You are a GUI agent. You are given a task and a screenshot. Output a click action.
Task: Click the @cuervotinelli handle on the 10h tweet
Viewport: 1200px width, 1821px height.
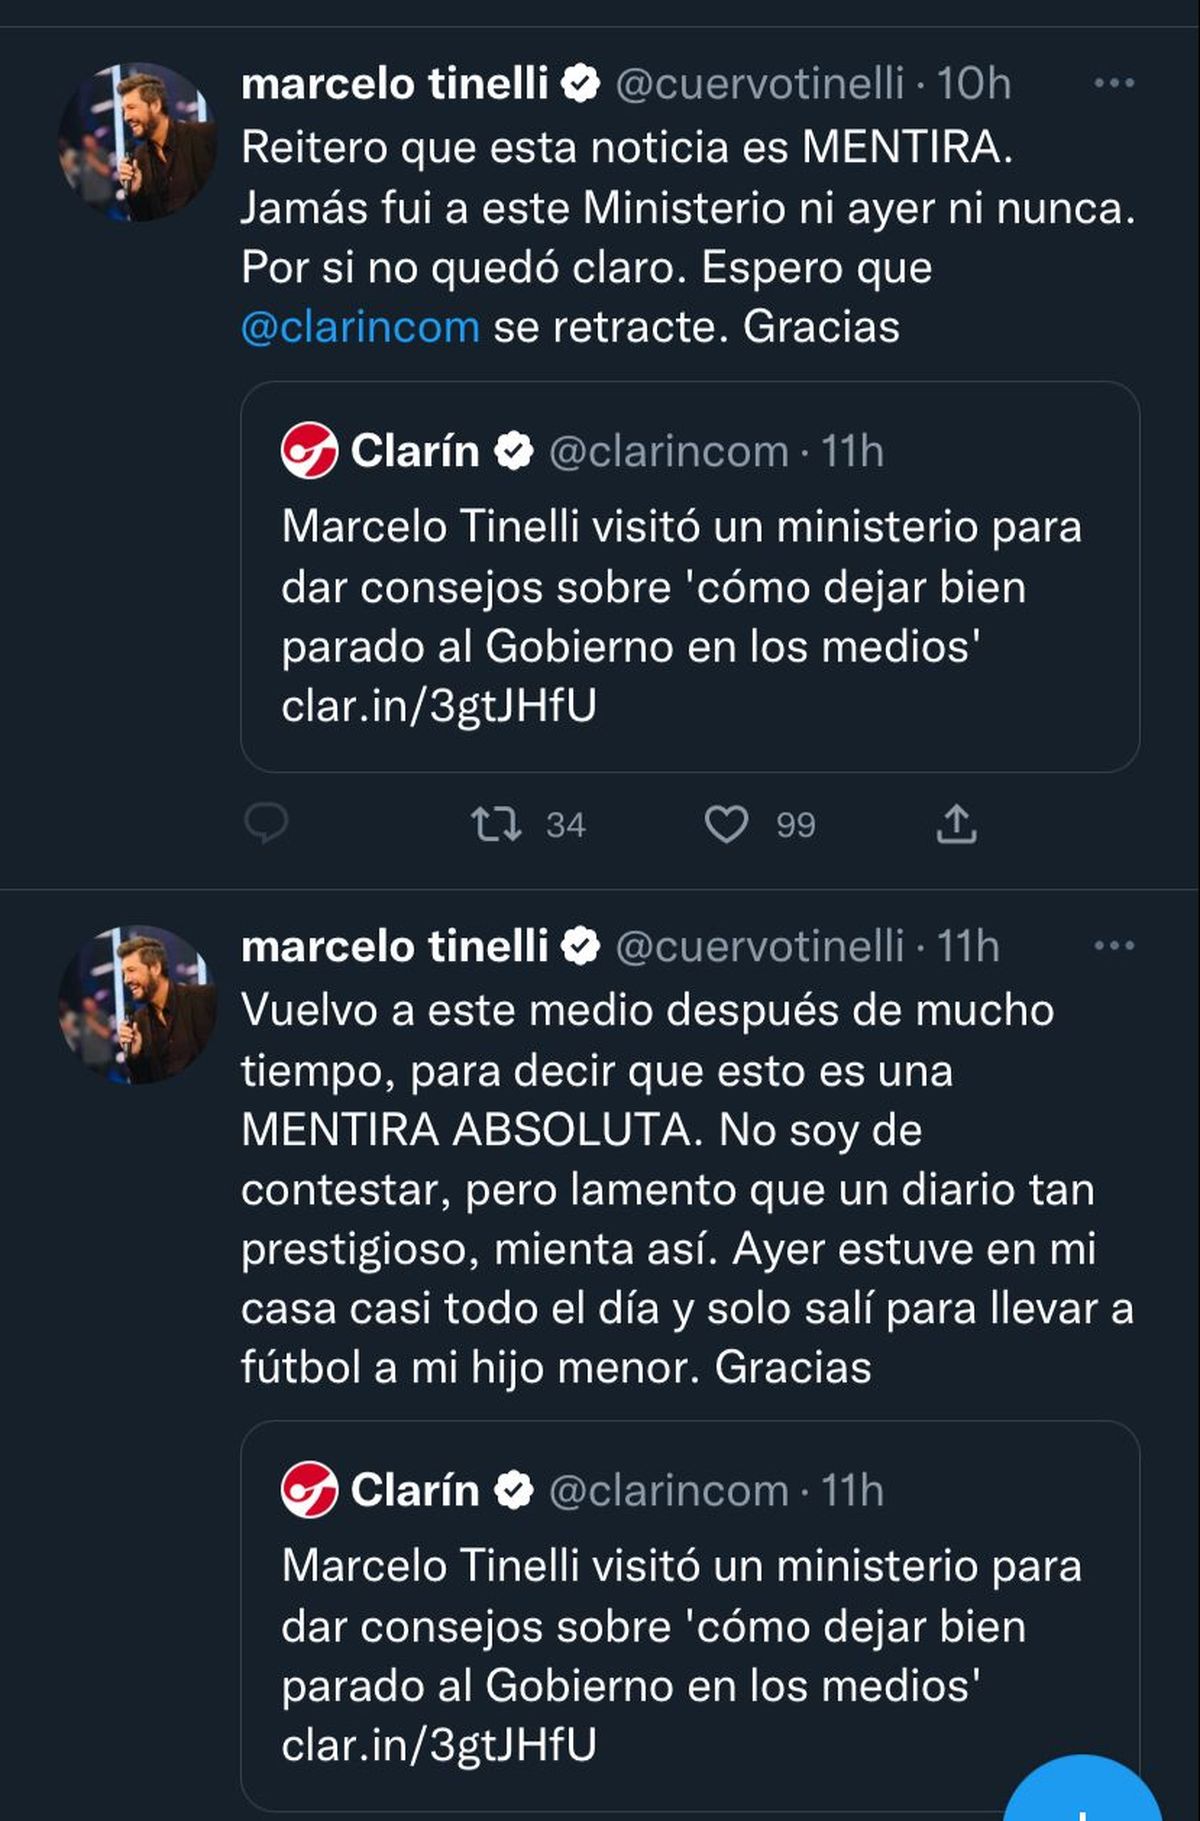pos(759,83)
